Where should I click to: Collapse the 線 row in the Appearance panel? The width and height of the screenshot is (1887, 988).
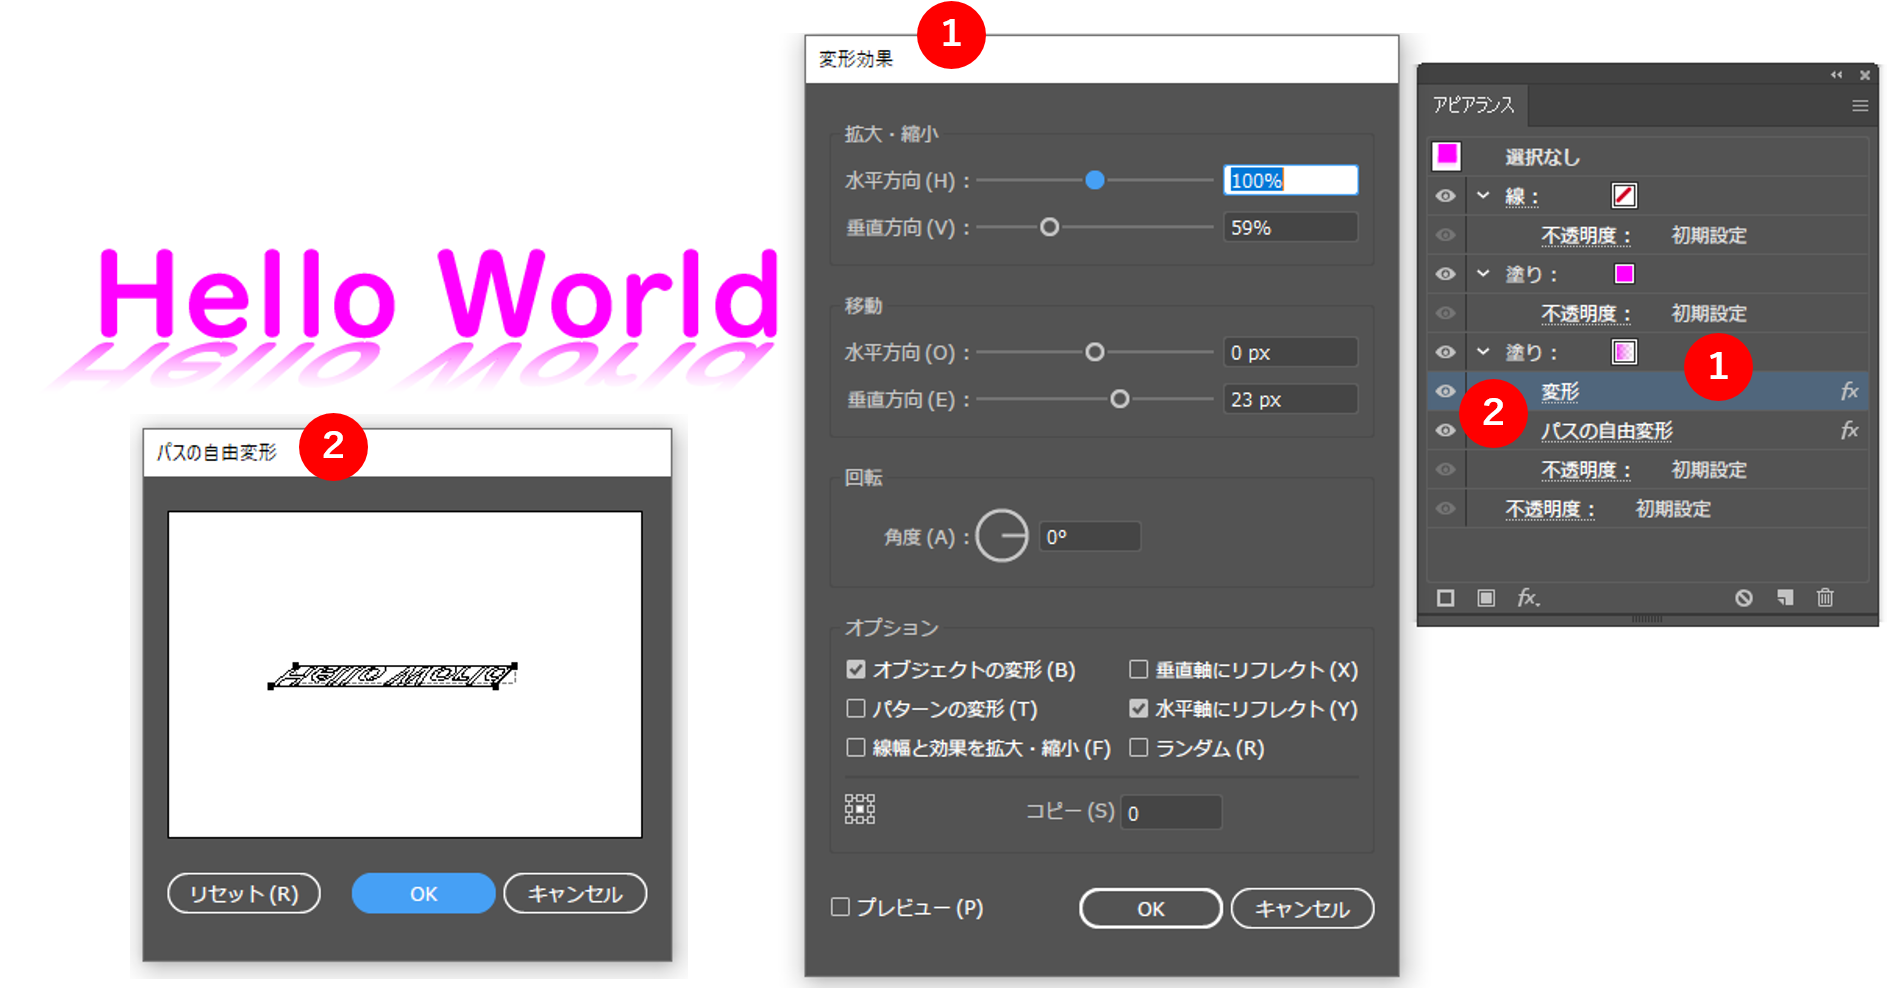click(1484, 195)
